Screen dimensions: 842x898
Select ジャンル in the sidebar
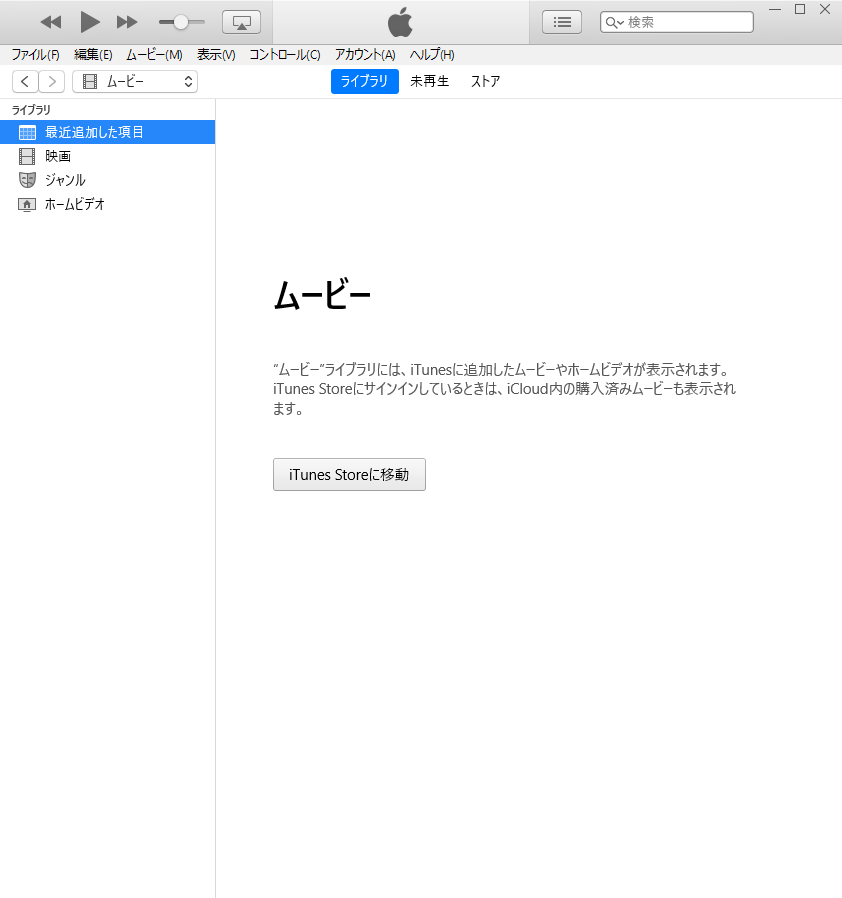[x=107, y=180]
